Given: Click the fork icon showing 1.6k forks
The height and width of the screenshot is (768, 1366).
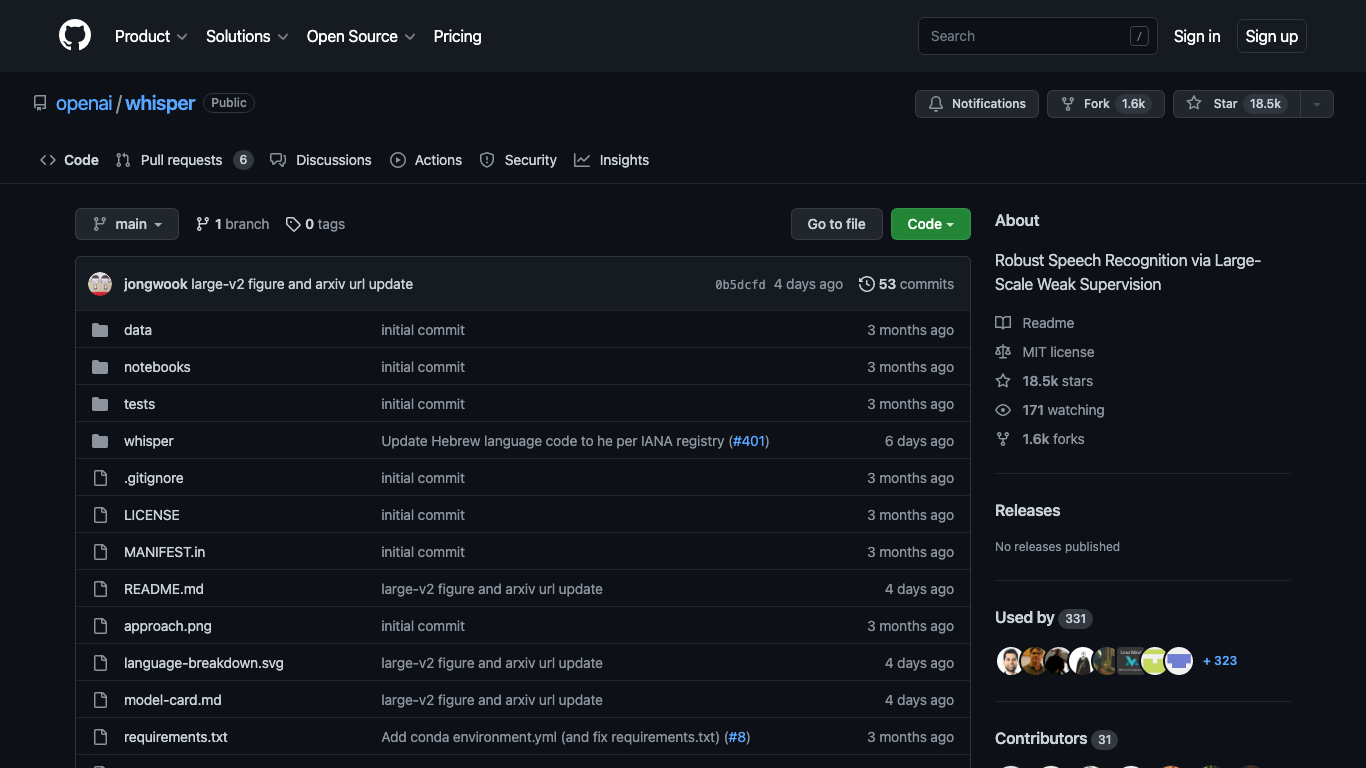Looking at the screenshot, I should (1003, 438).
